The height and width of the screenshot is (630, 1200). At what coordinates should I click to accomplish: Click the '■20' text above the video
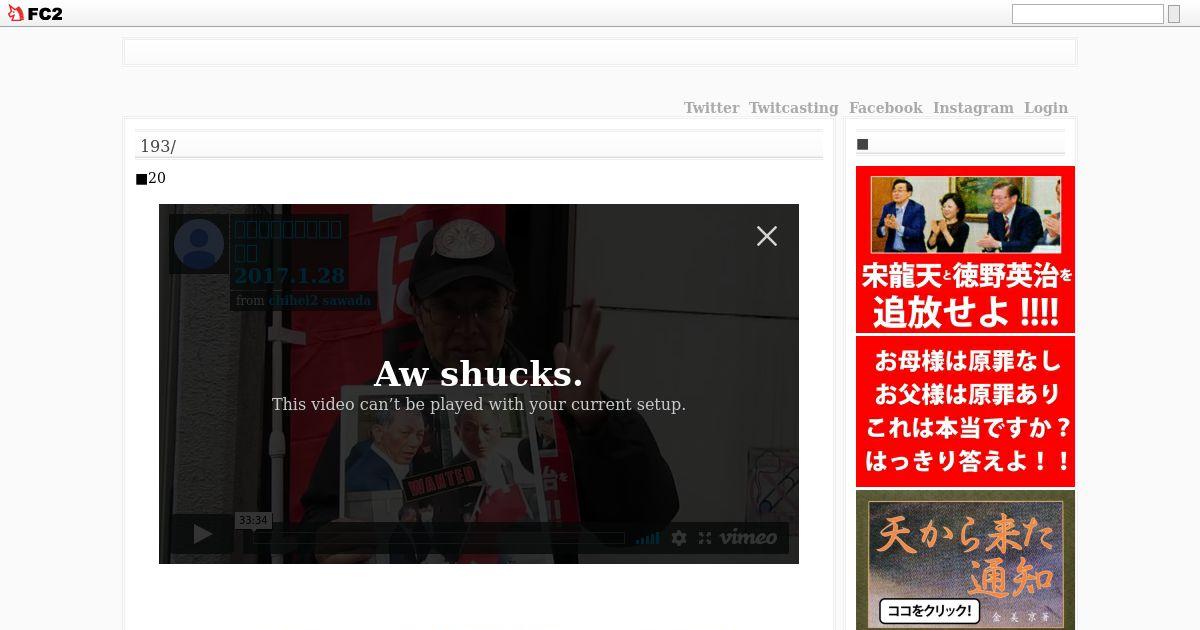point(150,178)
